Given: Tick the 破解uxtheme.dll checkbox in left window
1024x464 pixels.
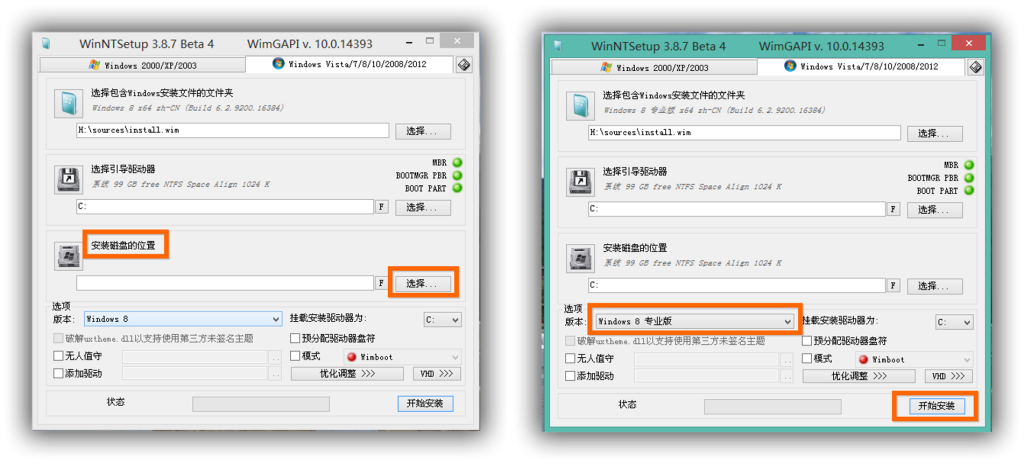Looking at the screenshot, I should (x=58, y=339).
